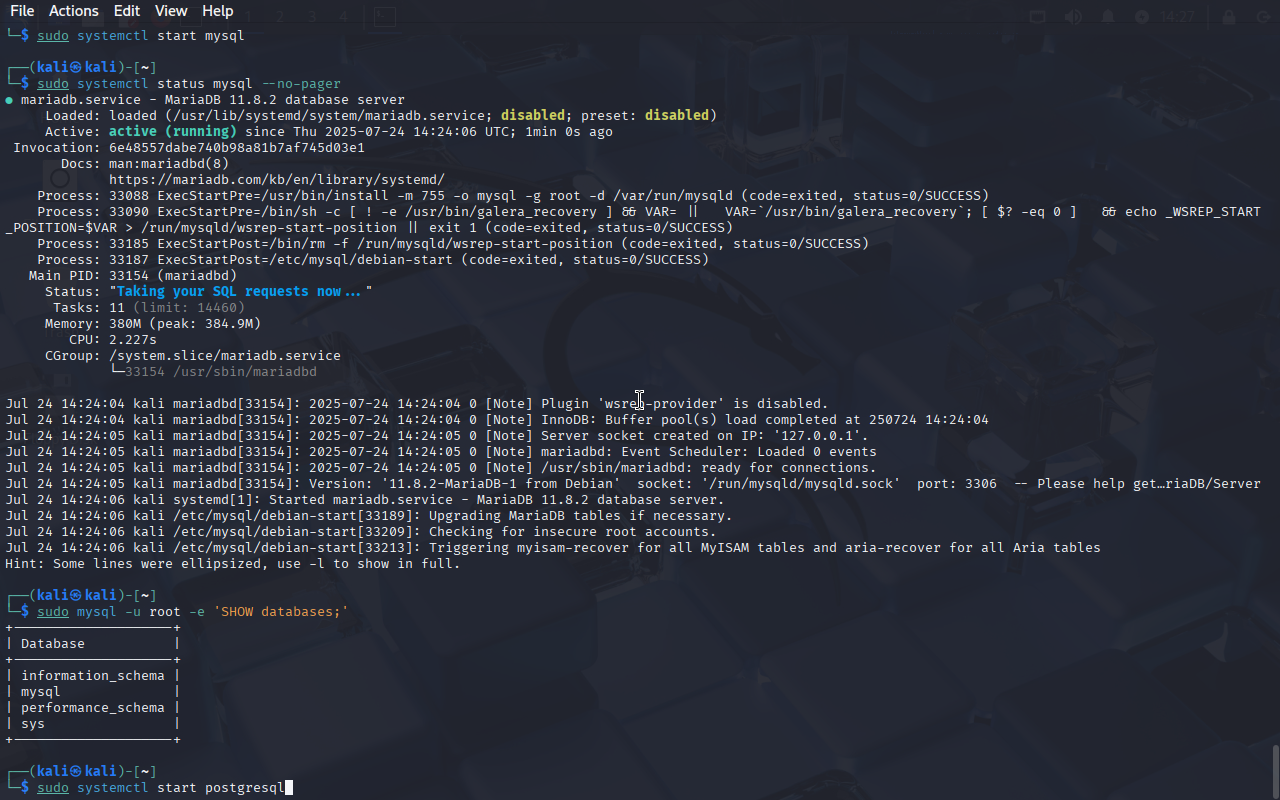Viewport: 1280px width, 800px height.
Task: Click the 'sudo mysql -u root -e' command
Action: pyautogui.click(x=193, y=612)
